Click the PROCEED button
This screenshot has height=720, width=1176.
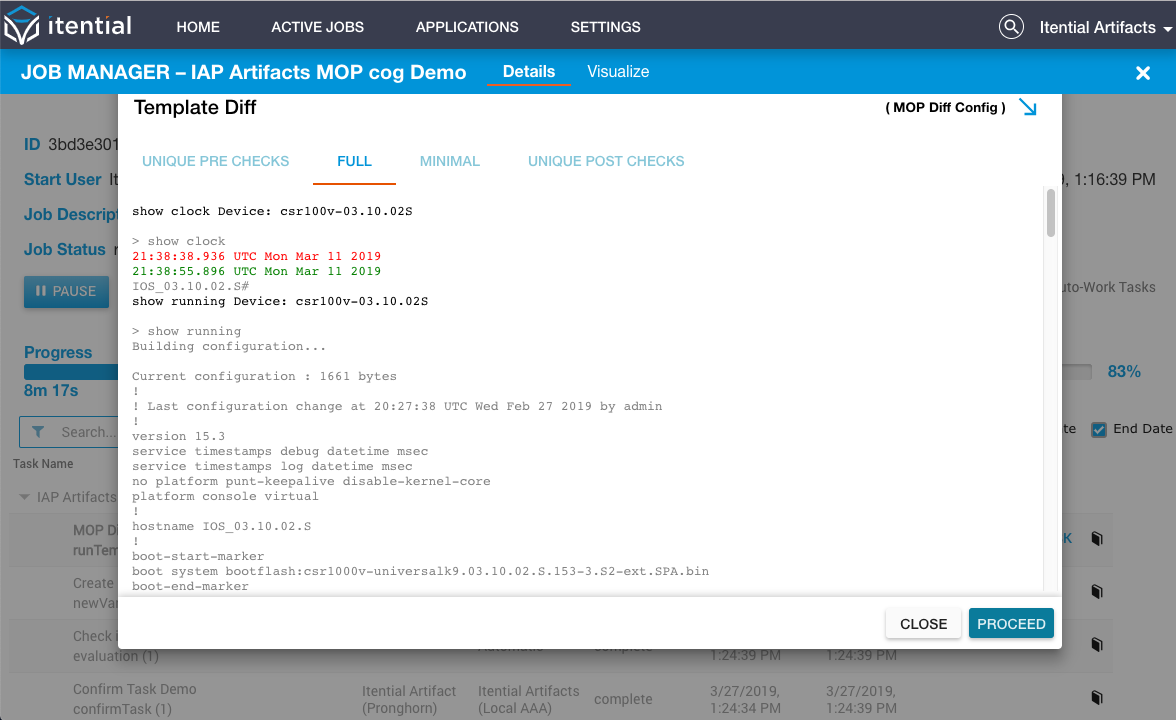(x=1011, y=624)
